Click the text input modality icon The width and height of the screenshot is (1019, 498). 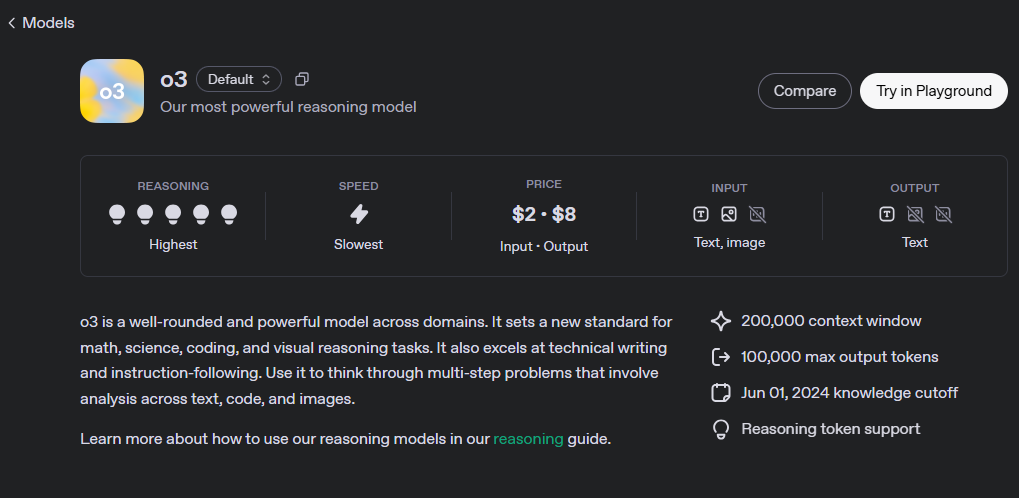click(701, 214)
